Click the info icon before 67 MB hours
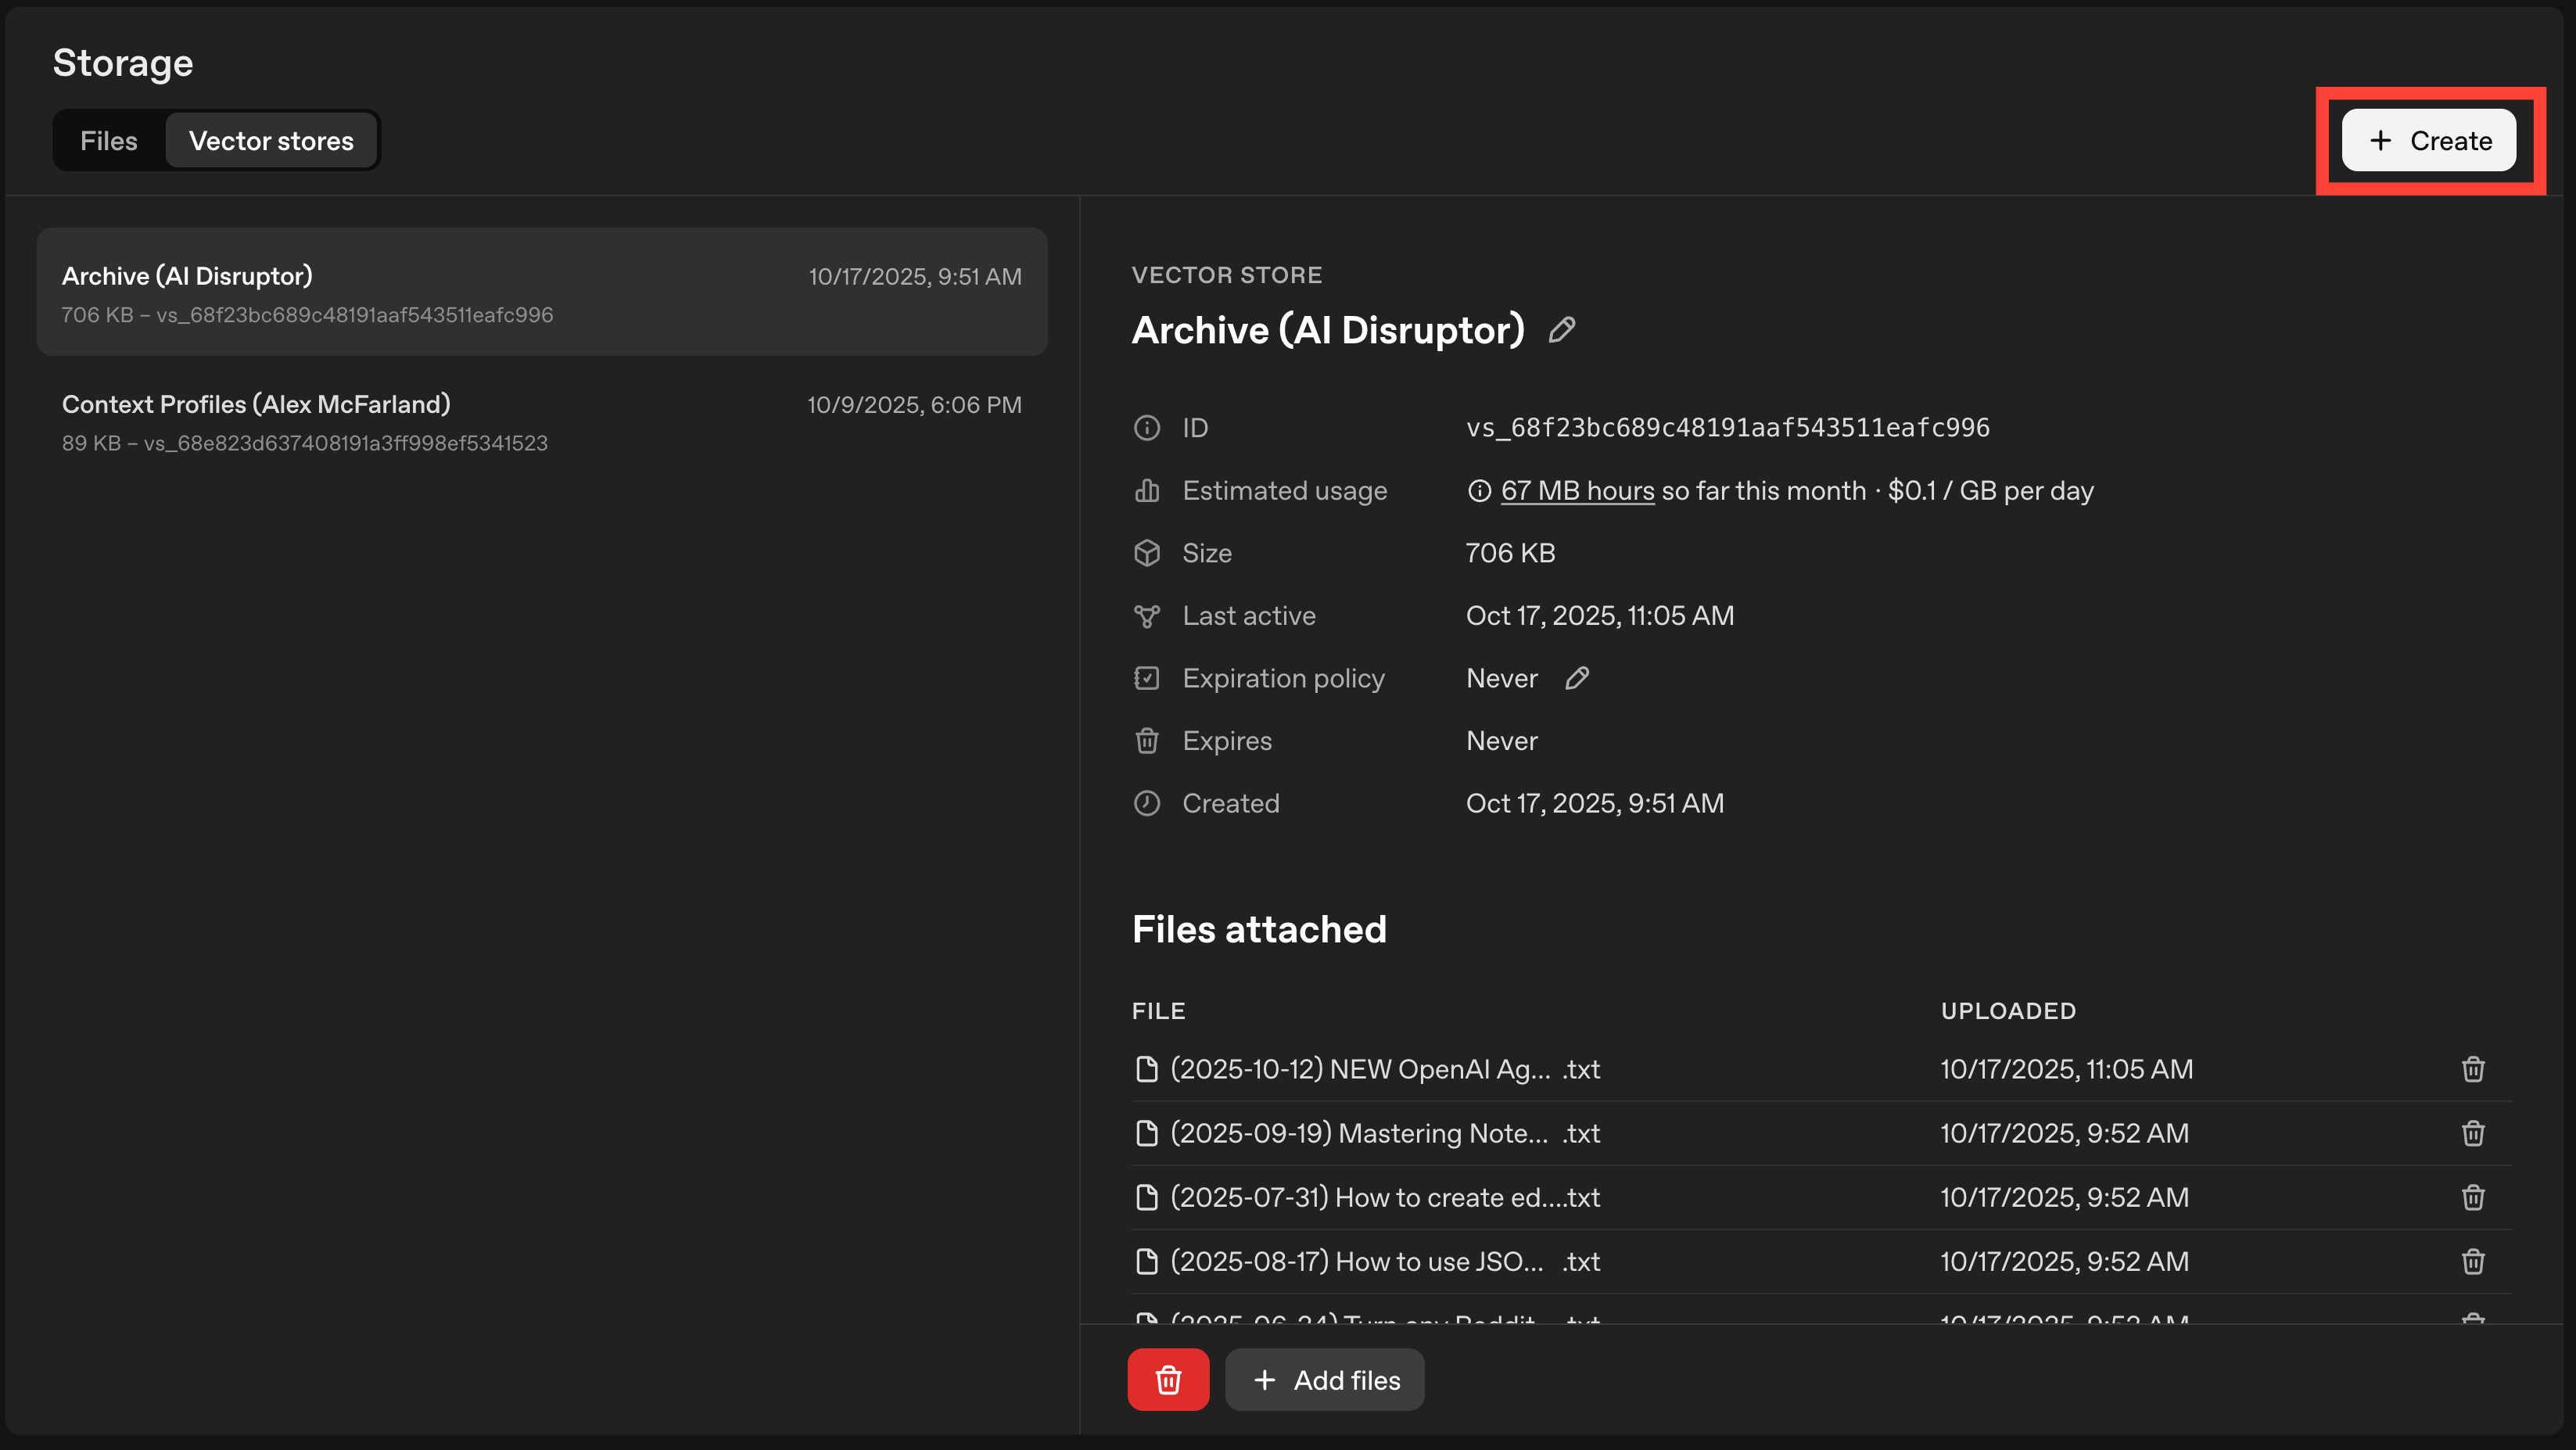This screenshot has height=1450, width=2576. [x=1478, y=491]
